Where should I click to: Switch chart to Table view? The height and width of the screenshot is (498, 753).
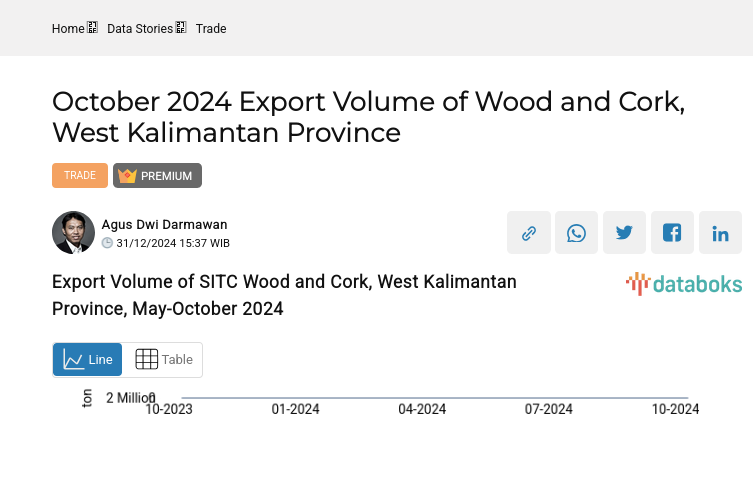(163, 360)
